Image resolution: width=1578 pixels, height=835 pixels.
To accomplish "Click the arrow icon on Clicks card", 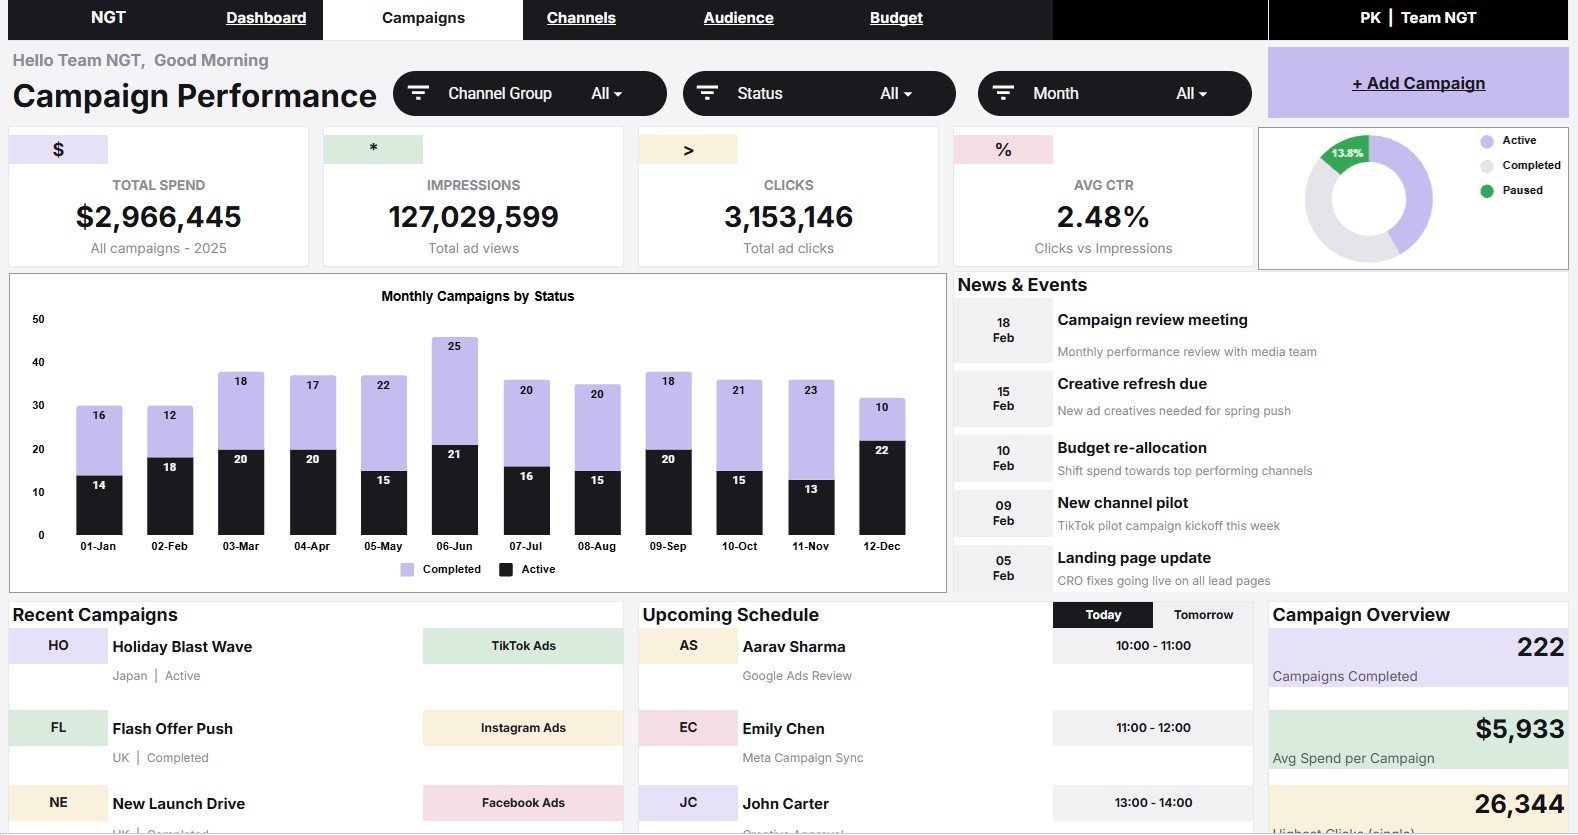I will (x=688, y=150).
